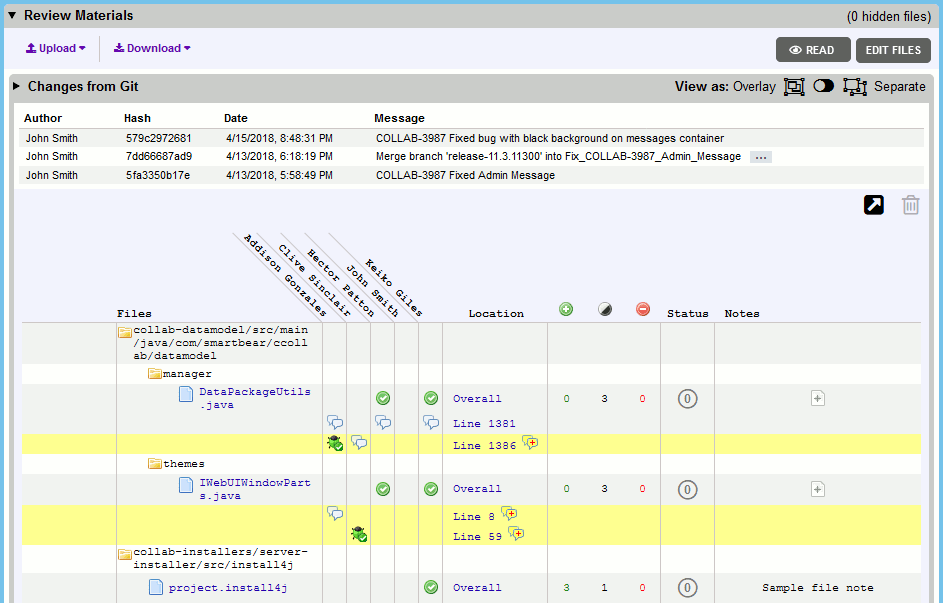The width and height of the screenshot is (943, 603).
Task: Open the Line 1381 location link
Action: pos(484,423)
